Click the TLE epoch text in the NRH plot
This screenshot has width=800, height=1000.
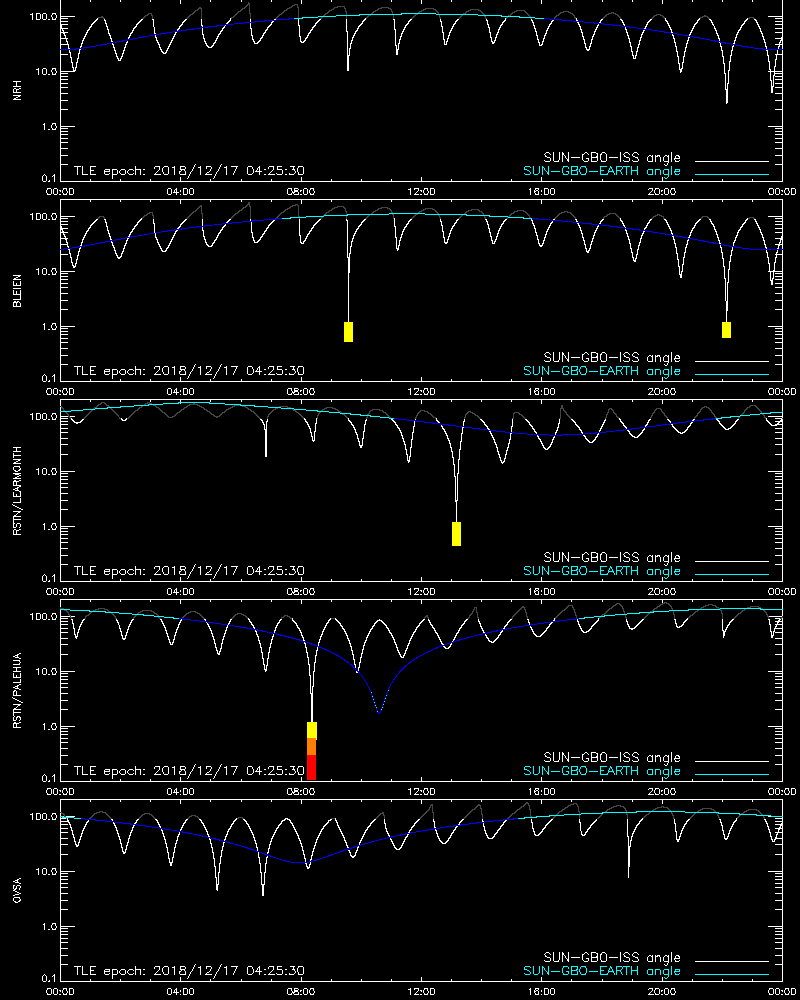point(189,171)
